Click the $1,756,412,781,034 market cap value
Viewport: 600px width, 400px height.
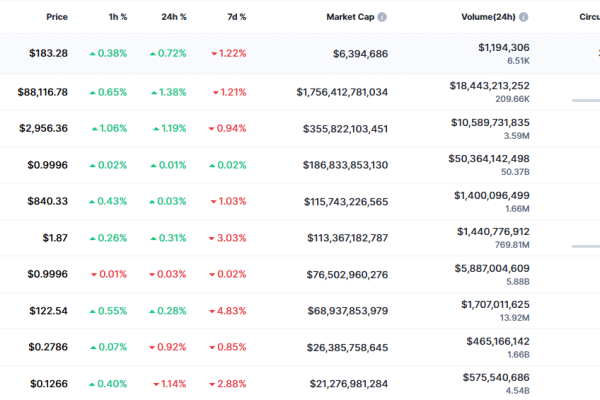[x=342, y=92]
